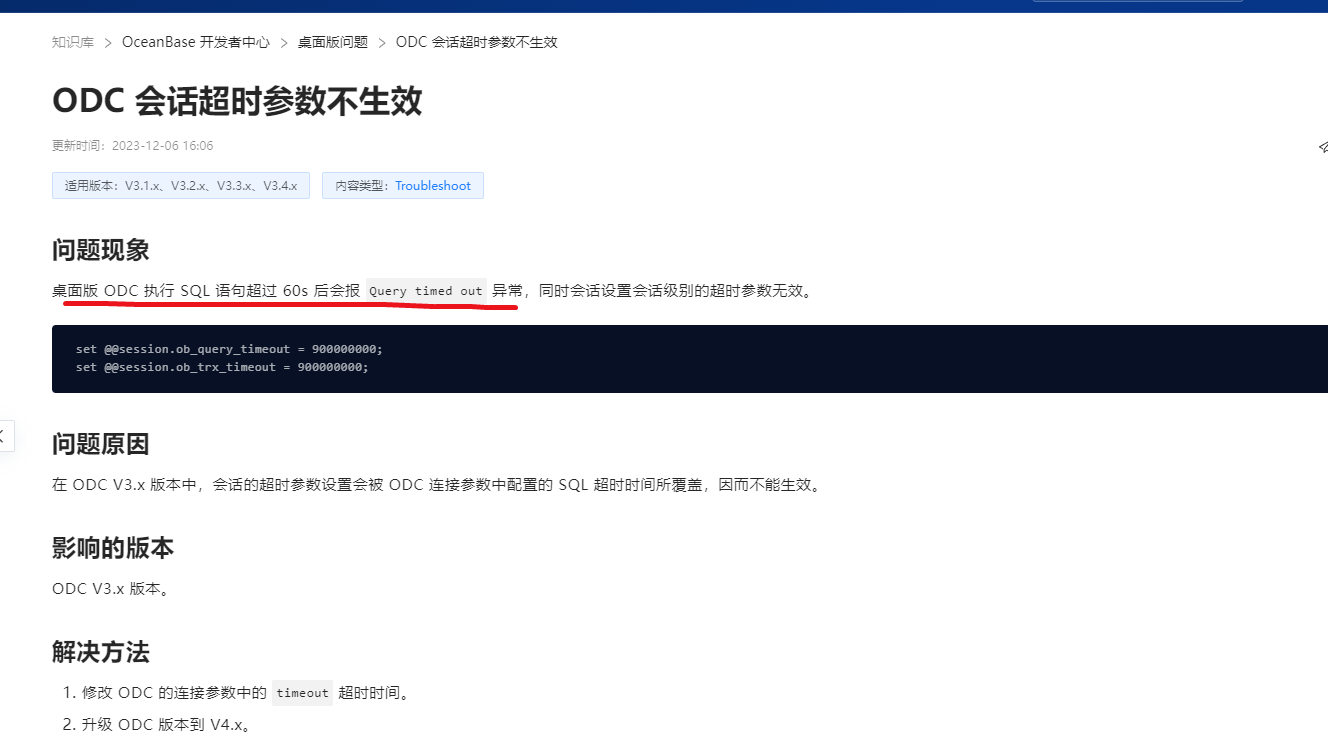This screenshot has height=755, width=1328.
Task: Open the Troubleshoot content type link
Action: (433, 186)
